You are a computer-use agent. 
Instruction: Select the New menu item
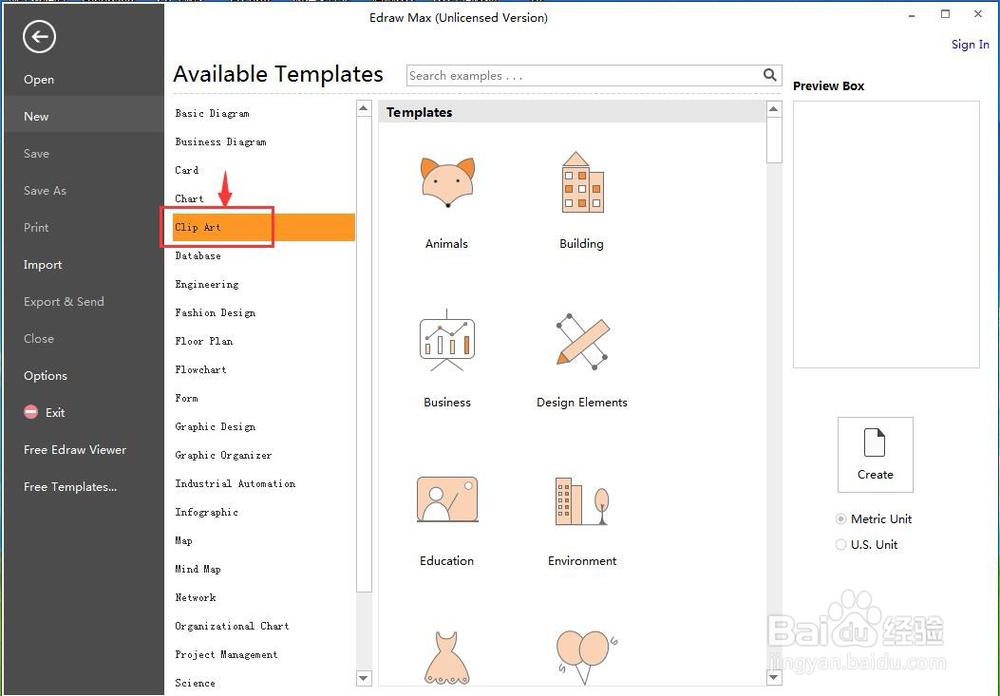[82, 116]
